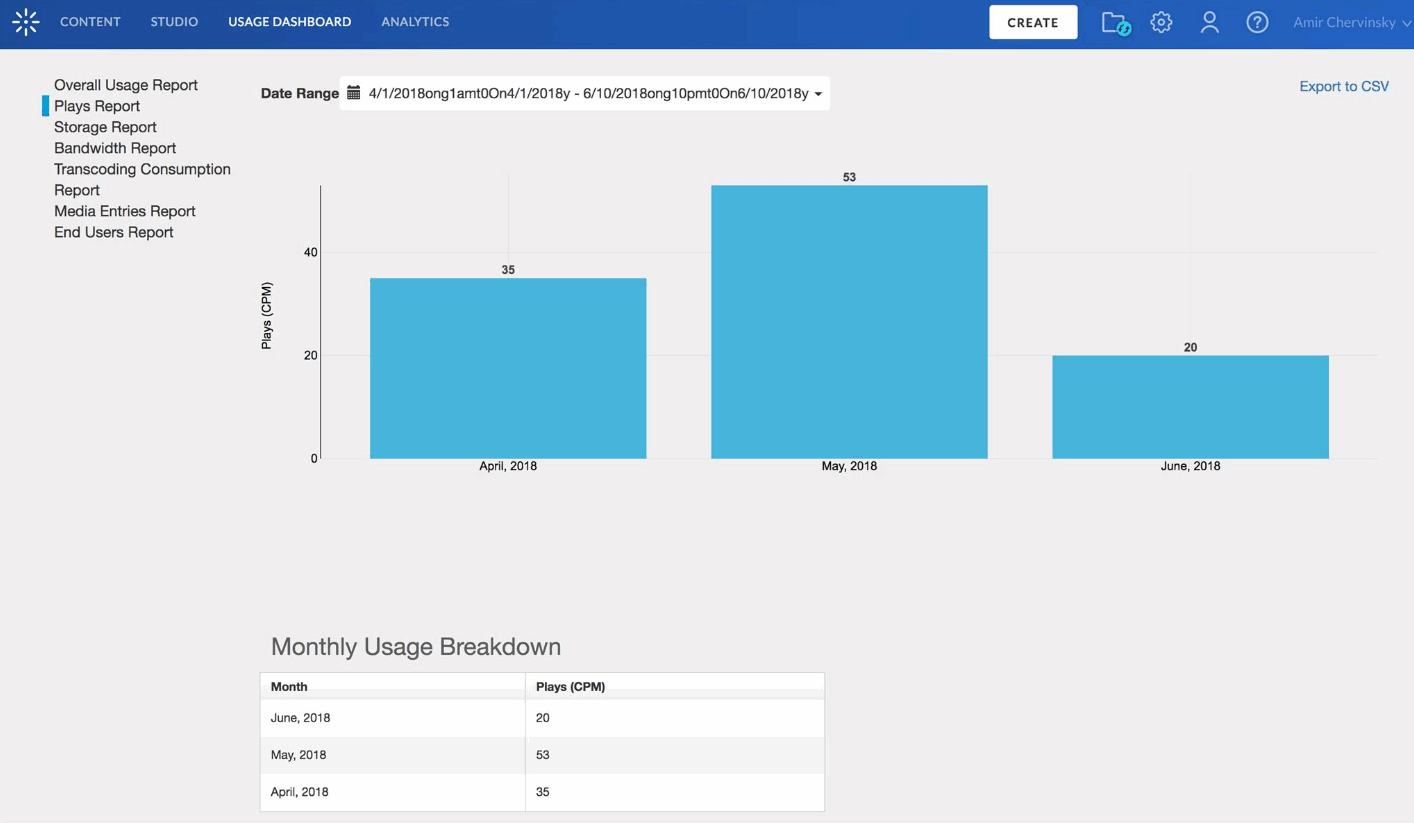This screenshot has height=823, width=1414.
Task: Select the Usage Dashboard tab
Action: point(289,22)
